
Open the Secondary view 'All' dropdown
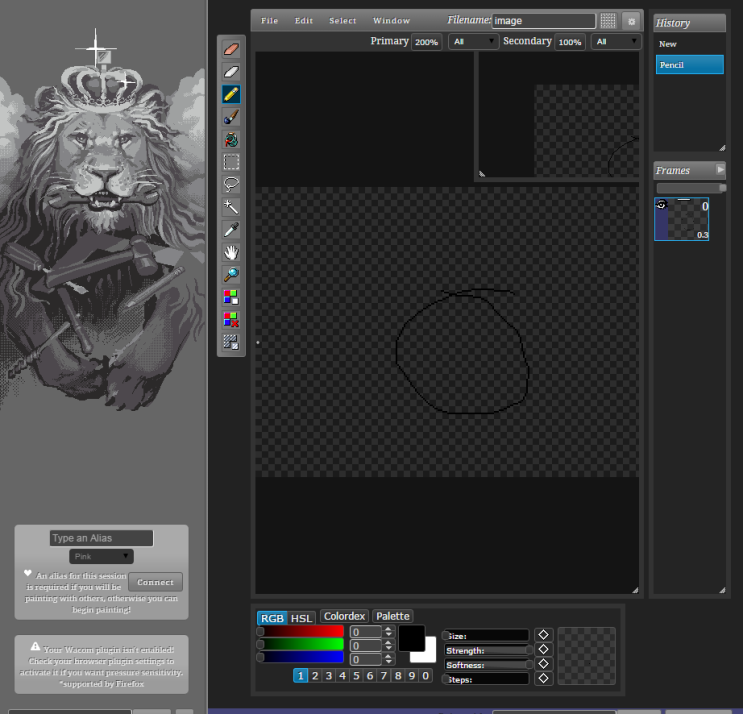pyautogui.click(x=615, y=42)
